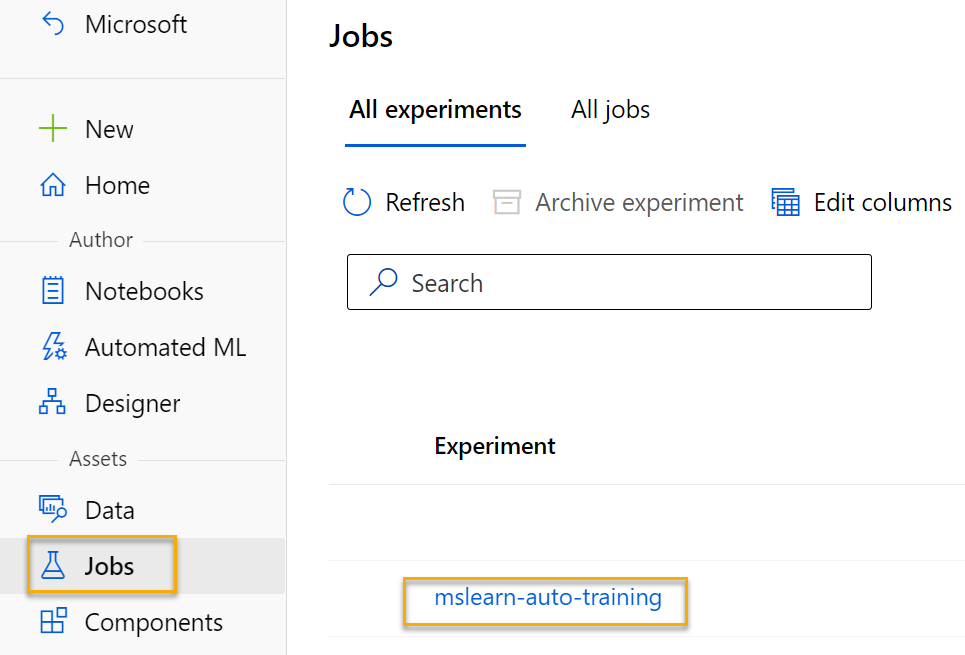Viewport: 965px width, 655px height.
Task: Click the Experiment column header
Action: click(x=495, y=446)
